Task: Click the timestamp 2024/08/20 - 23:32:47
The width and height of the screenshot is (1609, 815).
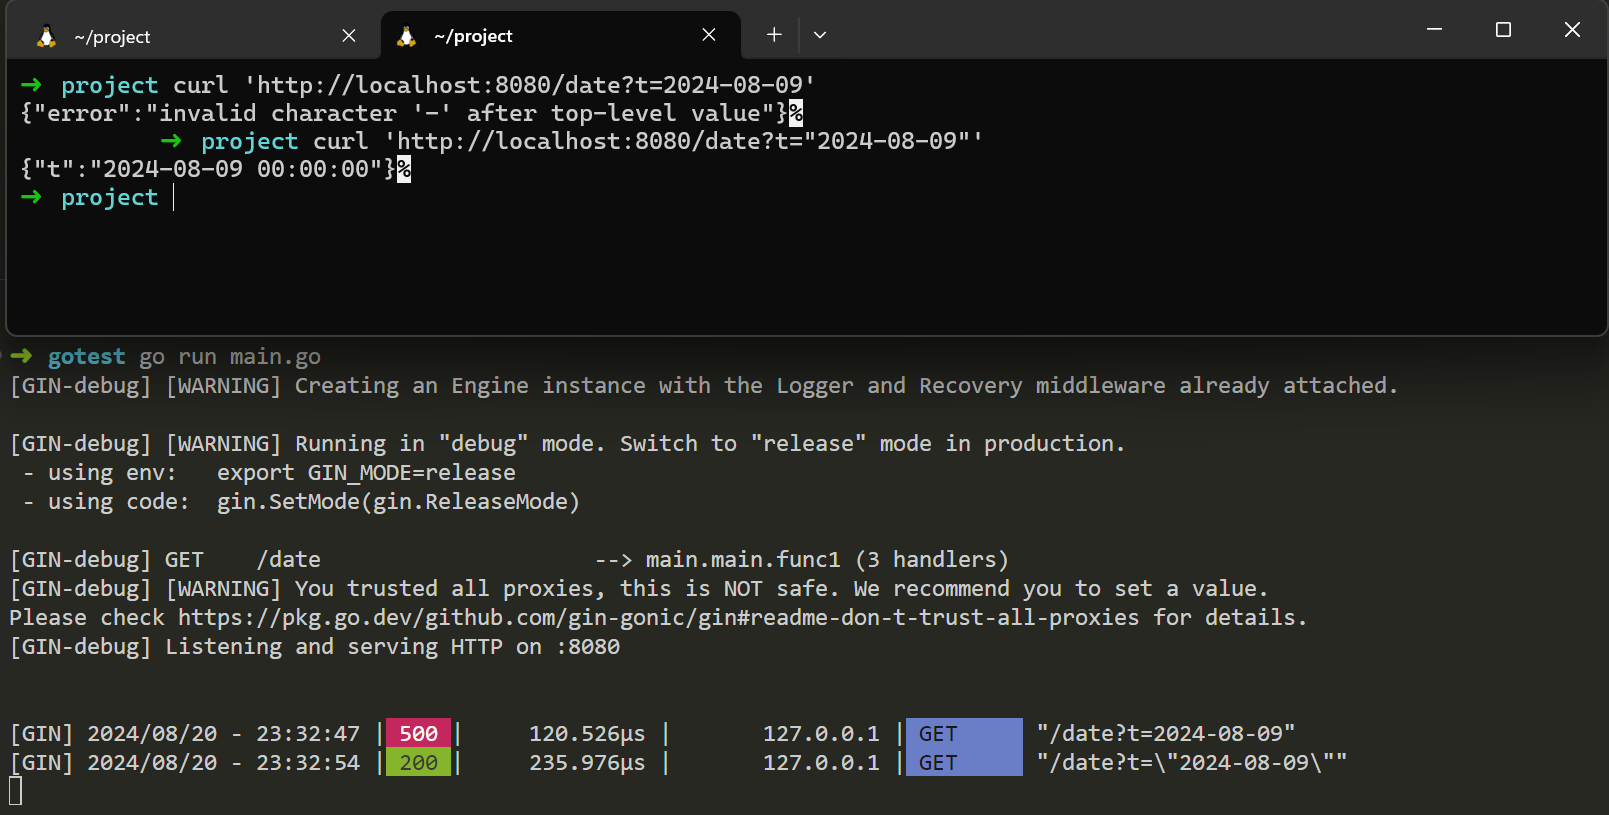Action: [x=223, y=734]
